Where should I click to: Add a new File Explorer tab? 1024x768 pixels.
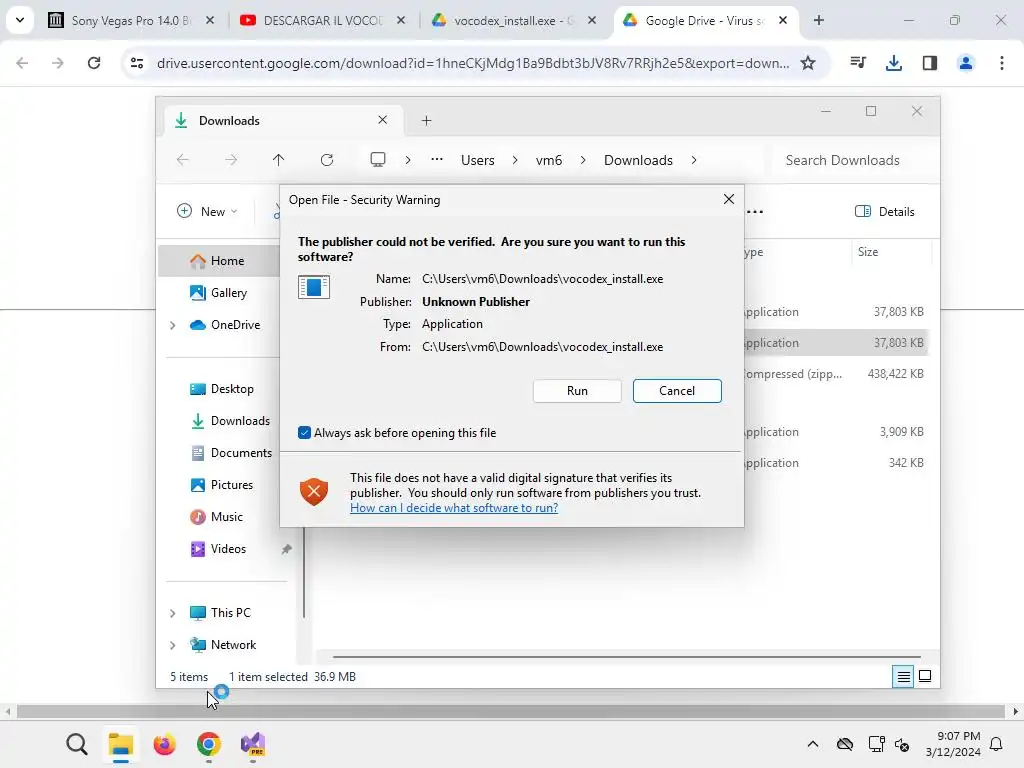(426, 121)
